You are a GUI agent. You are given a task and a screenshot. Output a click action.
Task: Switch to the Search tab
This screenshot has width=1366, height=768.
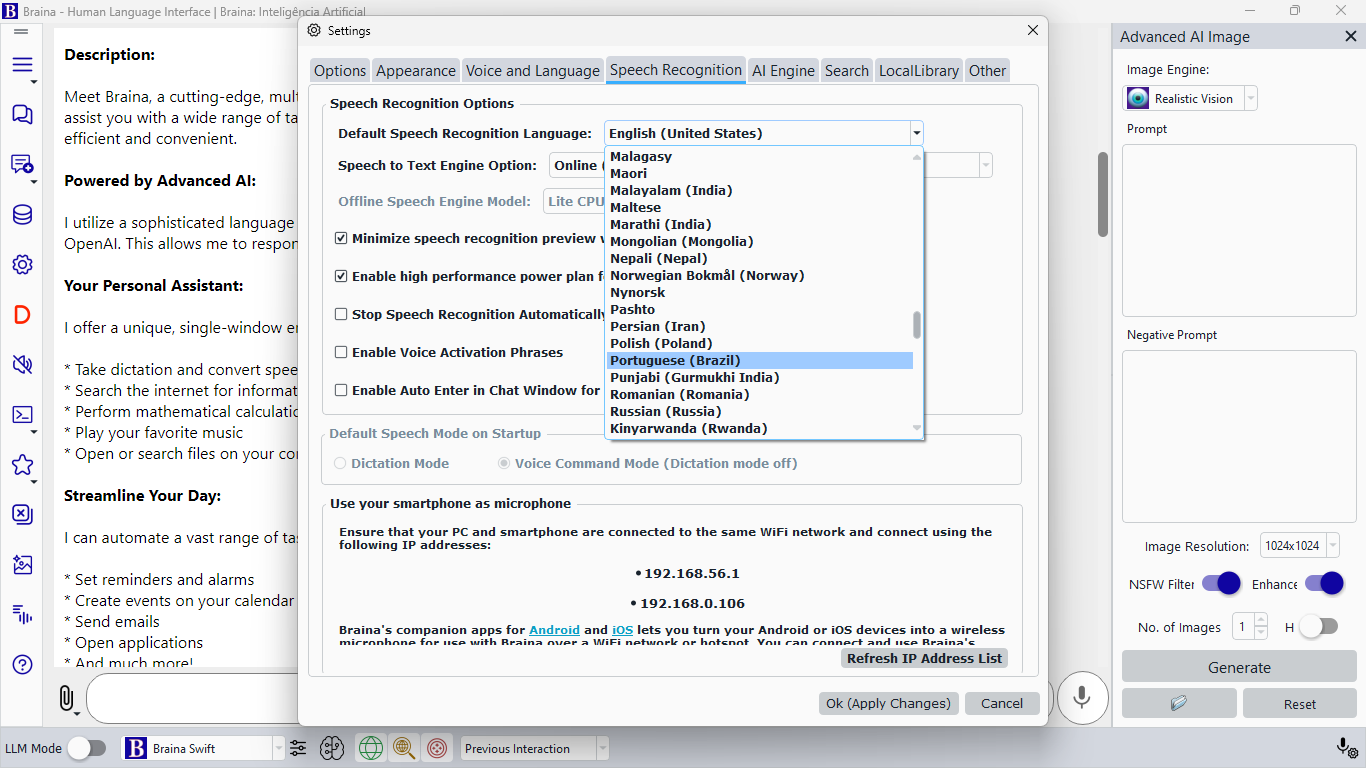point(847,70)
